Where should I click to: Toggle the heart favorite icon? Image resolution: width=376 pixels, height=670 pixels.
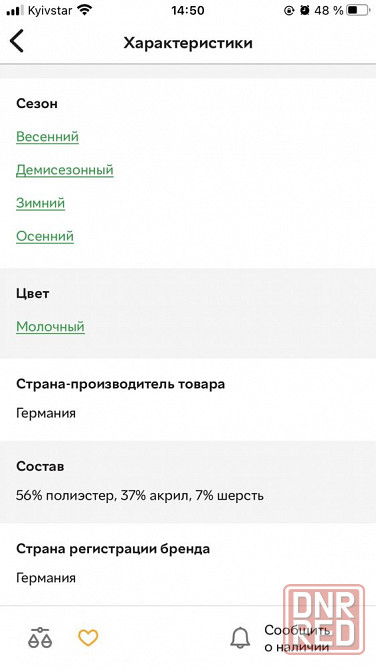coord(88,638)
